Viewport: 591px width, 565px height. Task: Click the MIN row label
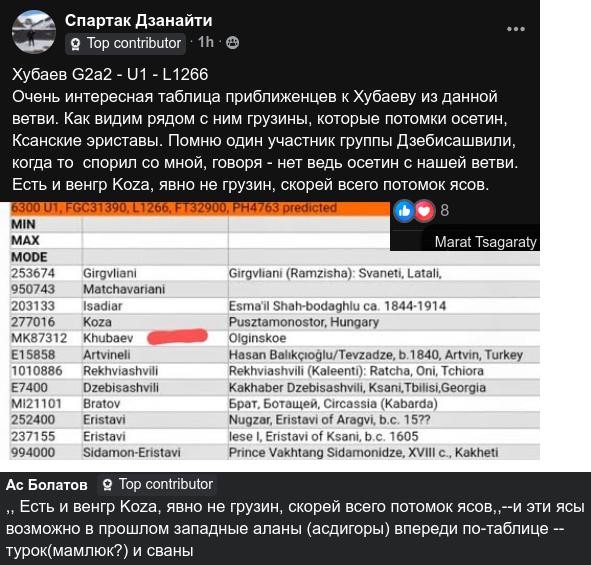click(x=23, y=224)
